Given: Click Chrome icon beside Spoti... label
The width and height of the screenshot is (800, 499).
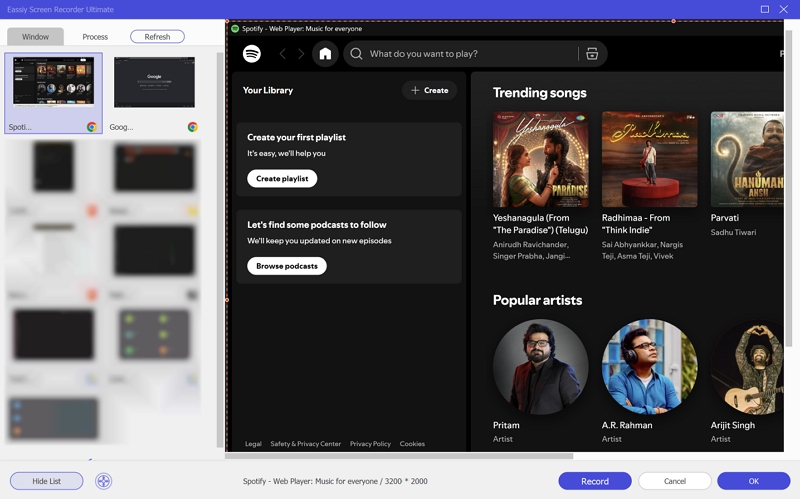Looking at the screenshot, I should pos(92,127).
